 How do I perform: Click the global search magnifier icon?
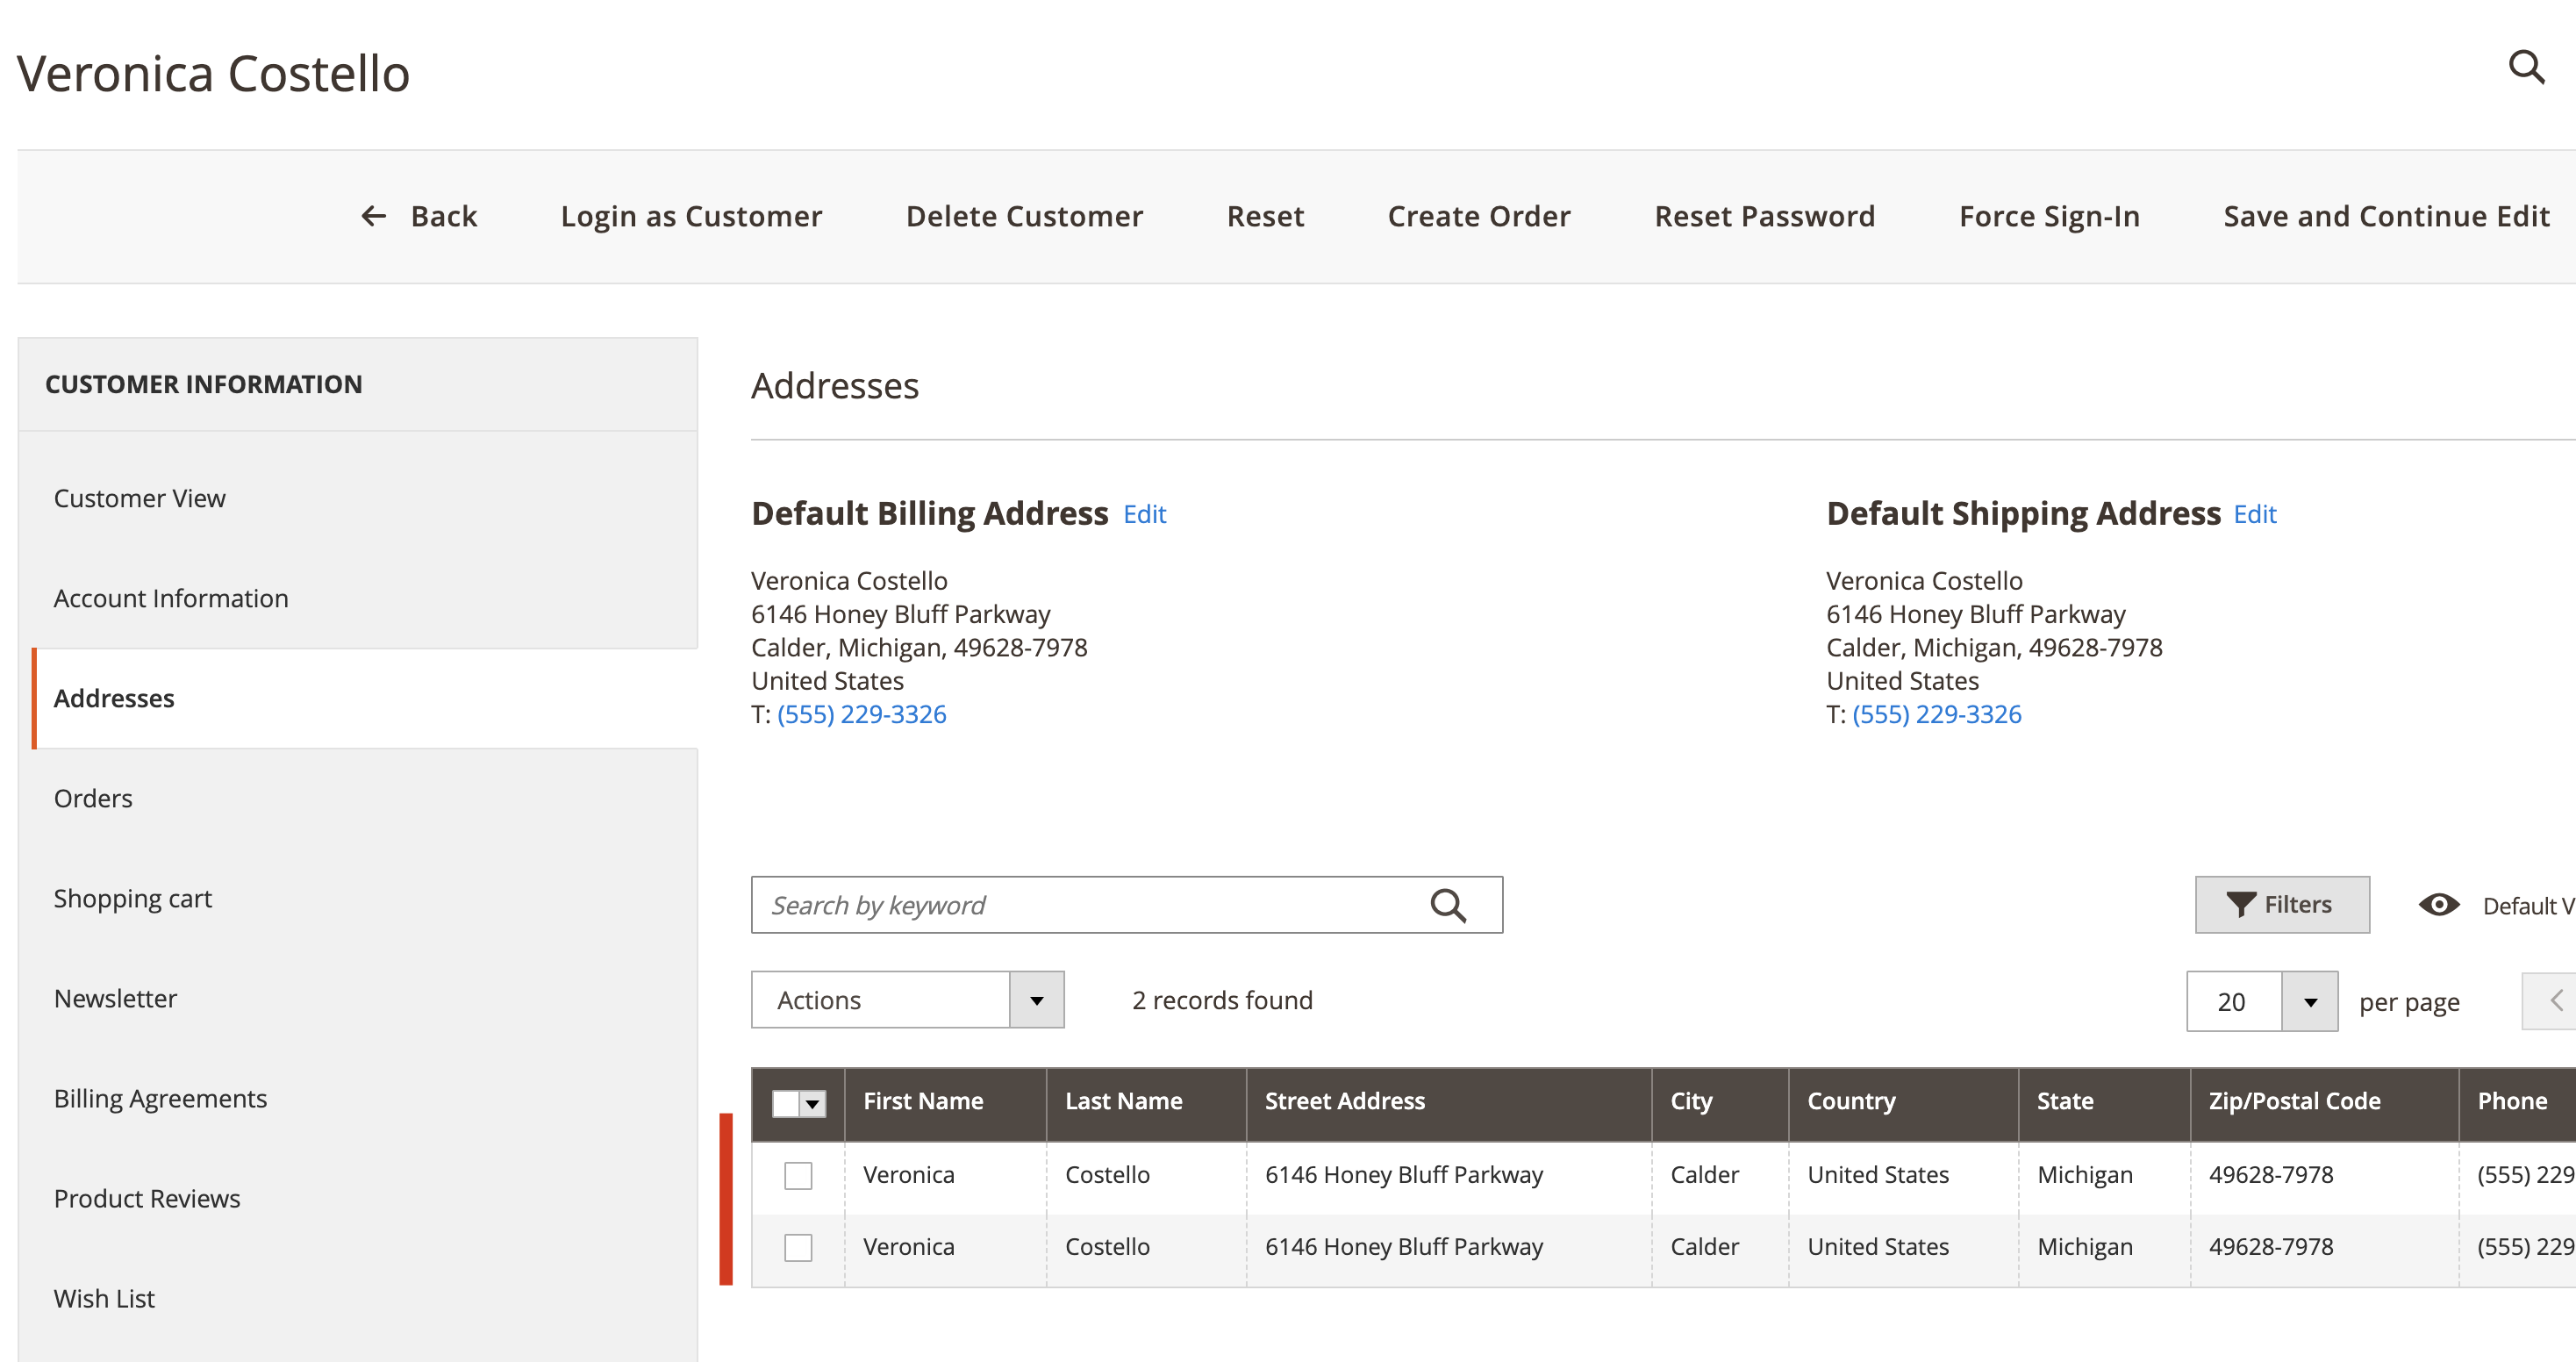tap(2527, 68)
